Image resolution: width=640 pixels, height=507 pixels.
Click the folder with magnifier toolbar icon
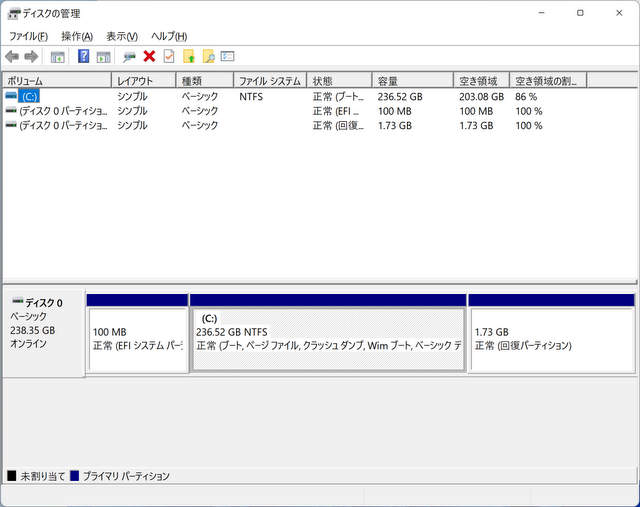(208, 57)
